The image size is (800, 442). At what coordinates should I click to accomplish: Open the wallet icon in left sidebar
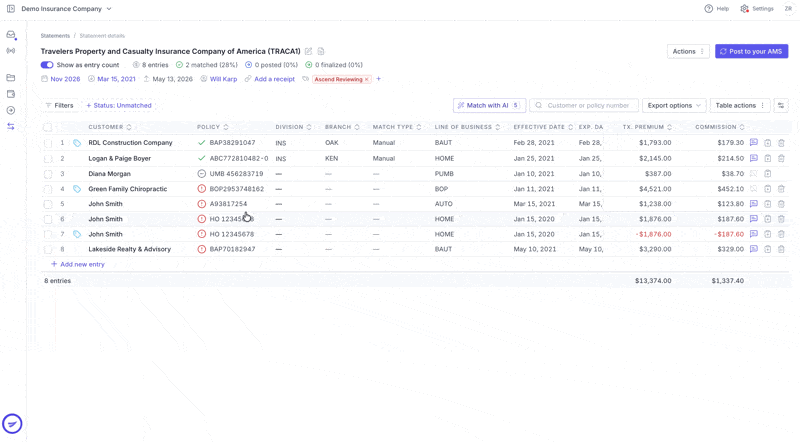click(x=11, y=94)
